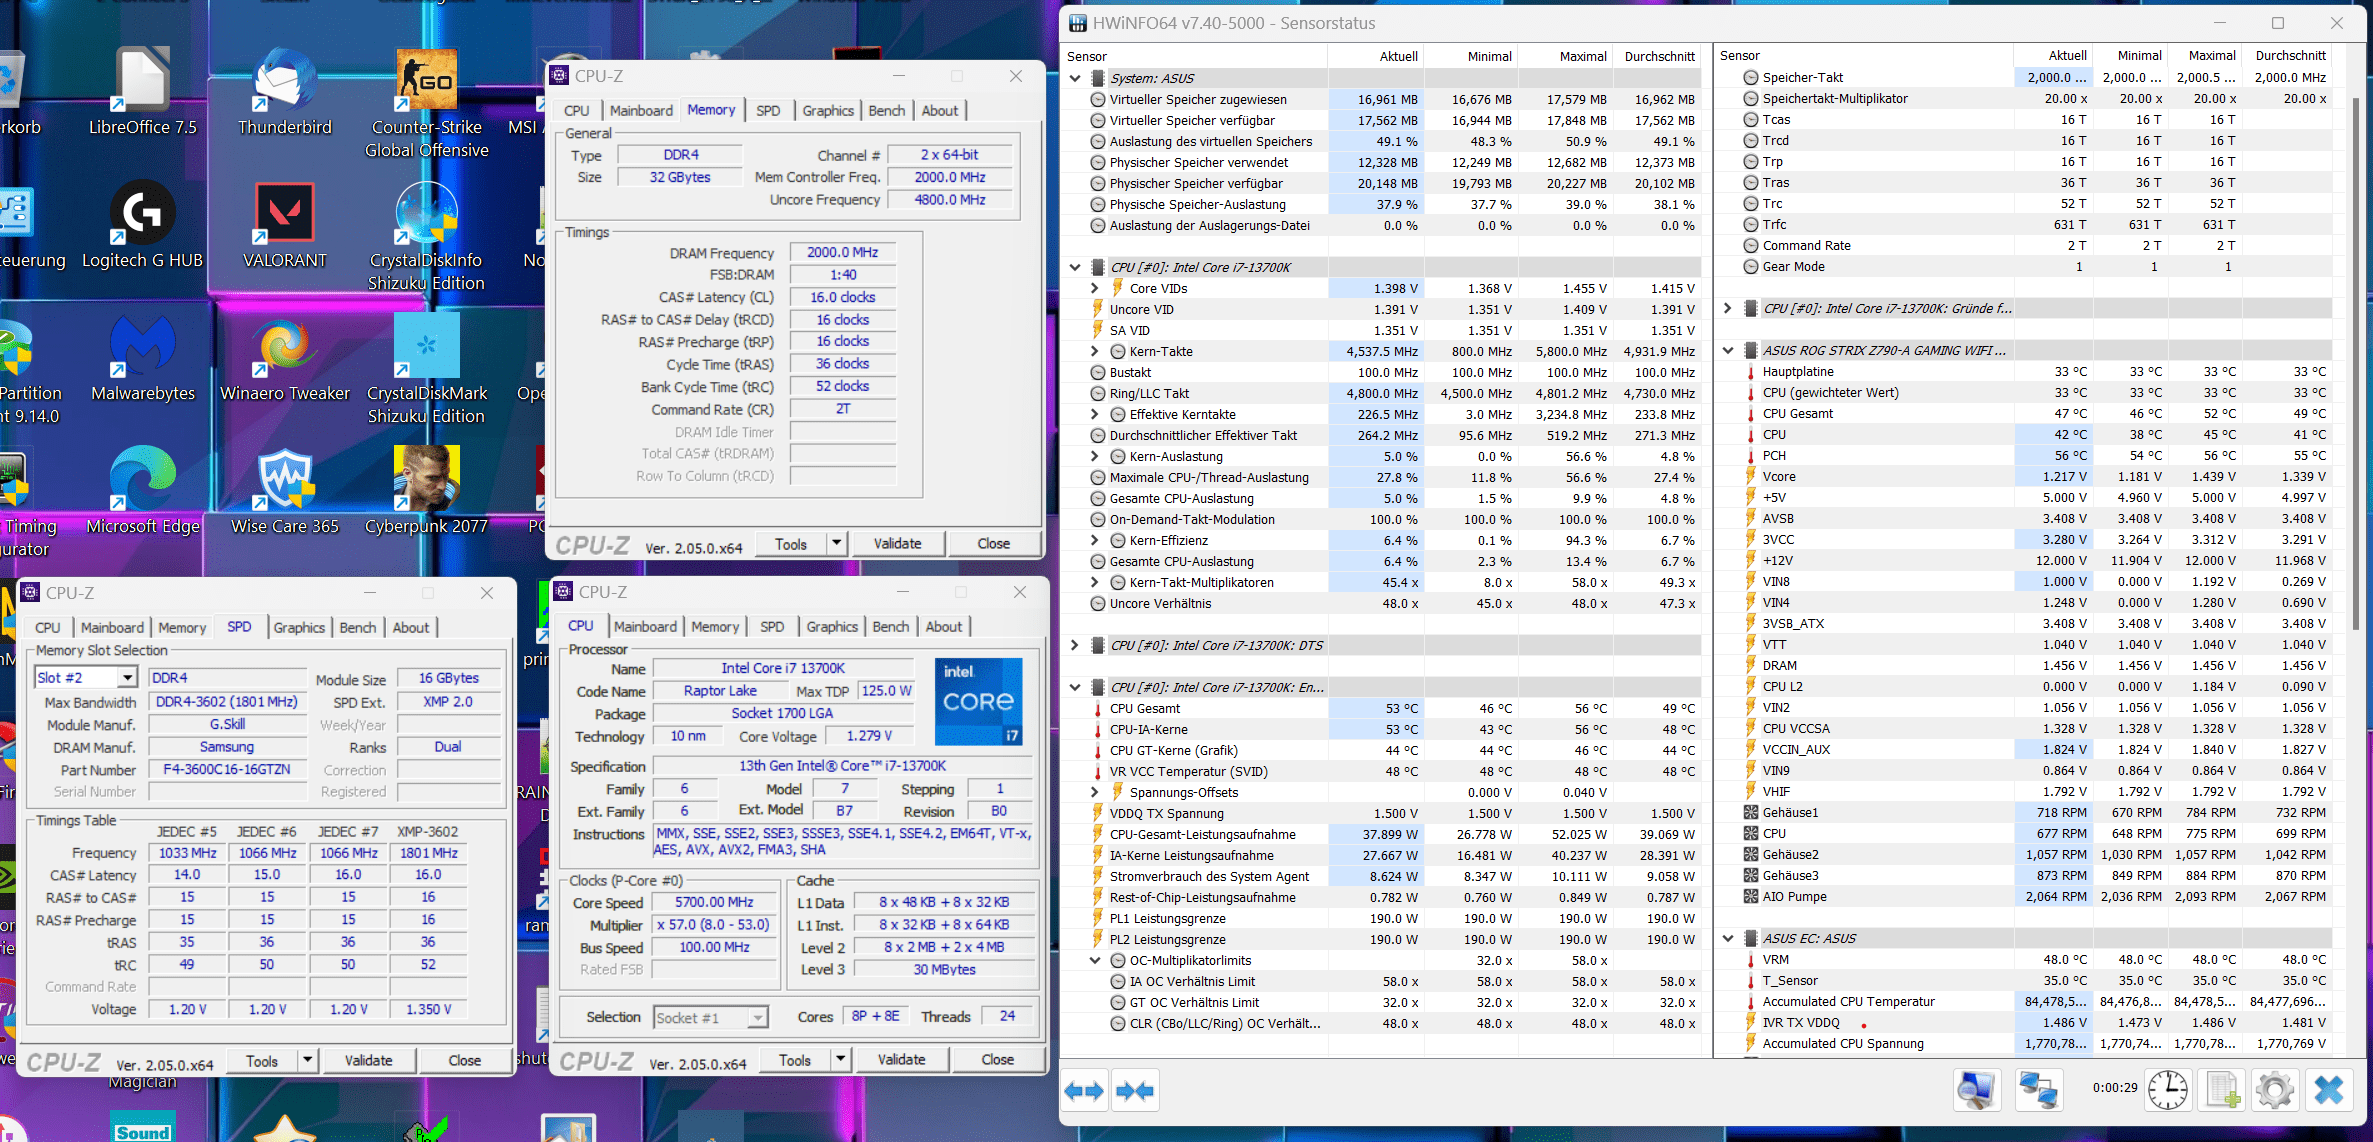Collapse the CPU [#0] Intel Core i7-13700K group
Image resolution: width=2373 pixels, height=1142 pixels.
(1075, 267)
